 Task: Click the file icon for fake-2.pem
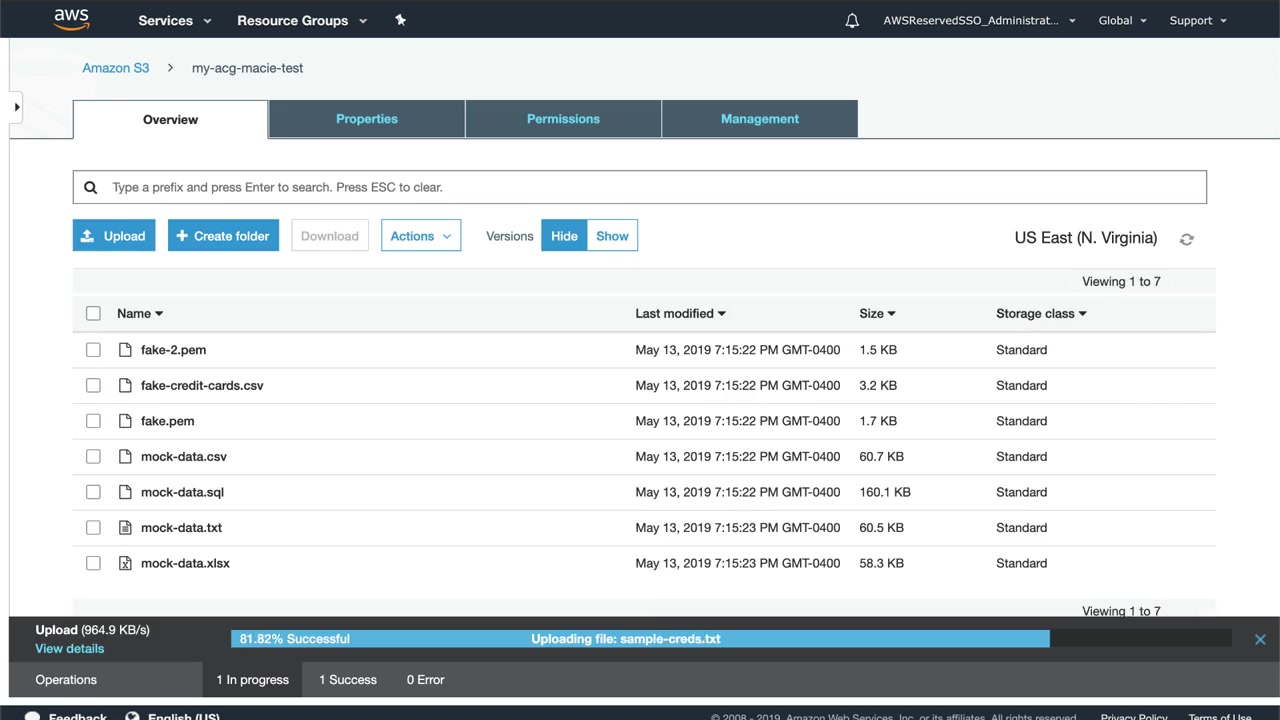click(125, 350)
